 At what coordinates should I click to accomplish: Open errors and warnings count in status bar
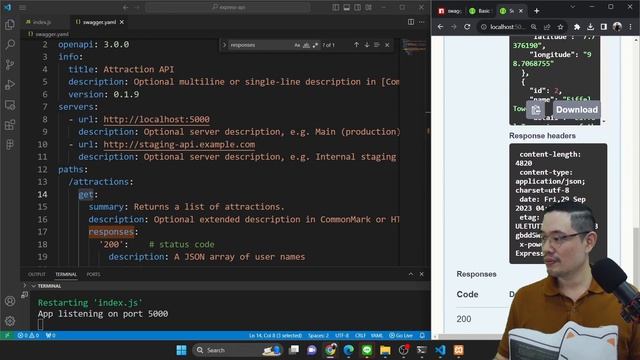(x=28, y=336)
